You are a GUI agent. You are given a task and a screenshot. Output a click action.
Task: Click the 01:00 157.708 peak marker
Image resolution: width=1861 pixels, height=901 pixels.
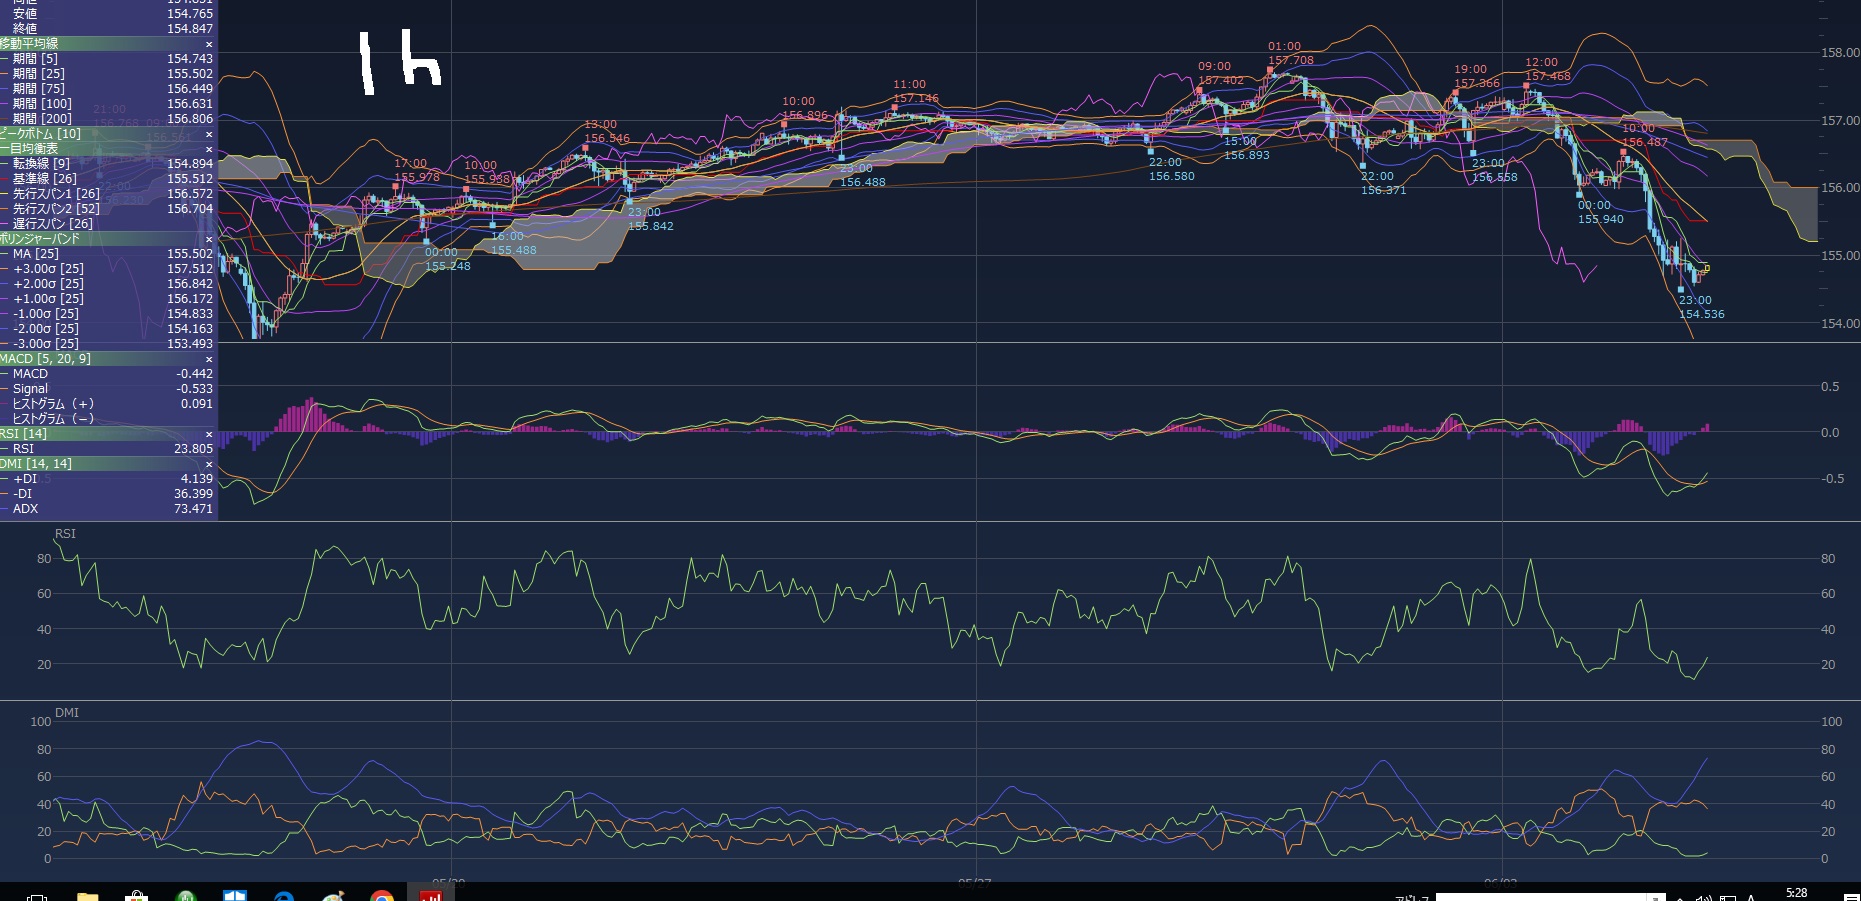coord(1271,70)
